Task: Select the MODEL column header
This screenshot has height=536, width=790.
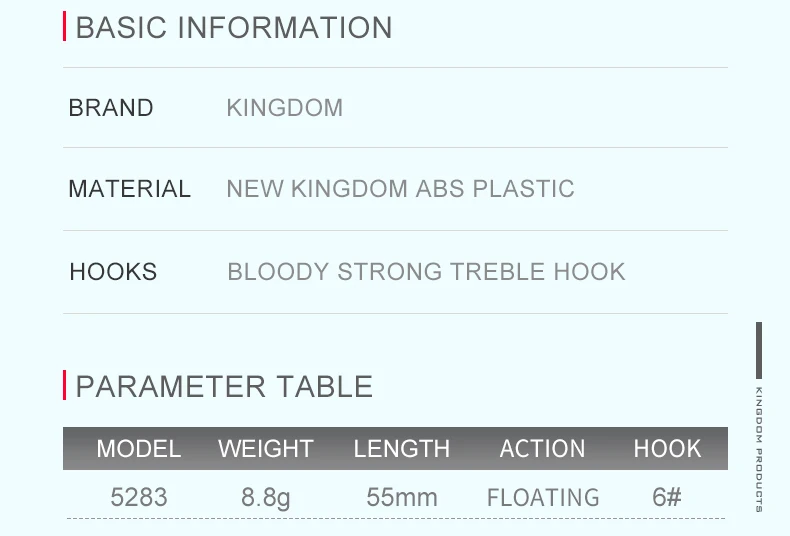Action: [139, 449]
